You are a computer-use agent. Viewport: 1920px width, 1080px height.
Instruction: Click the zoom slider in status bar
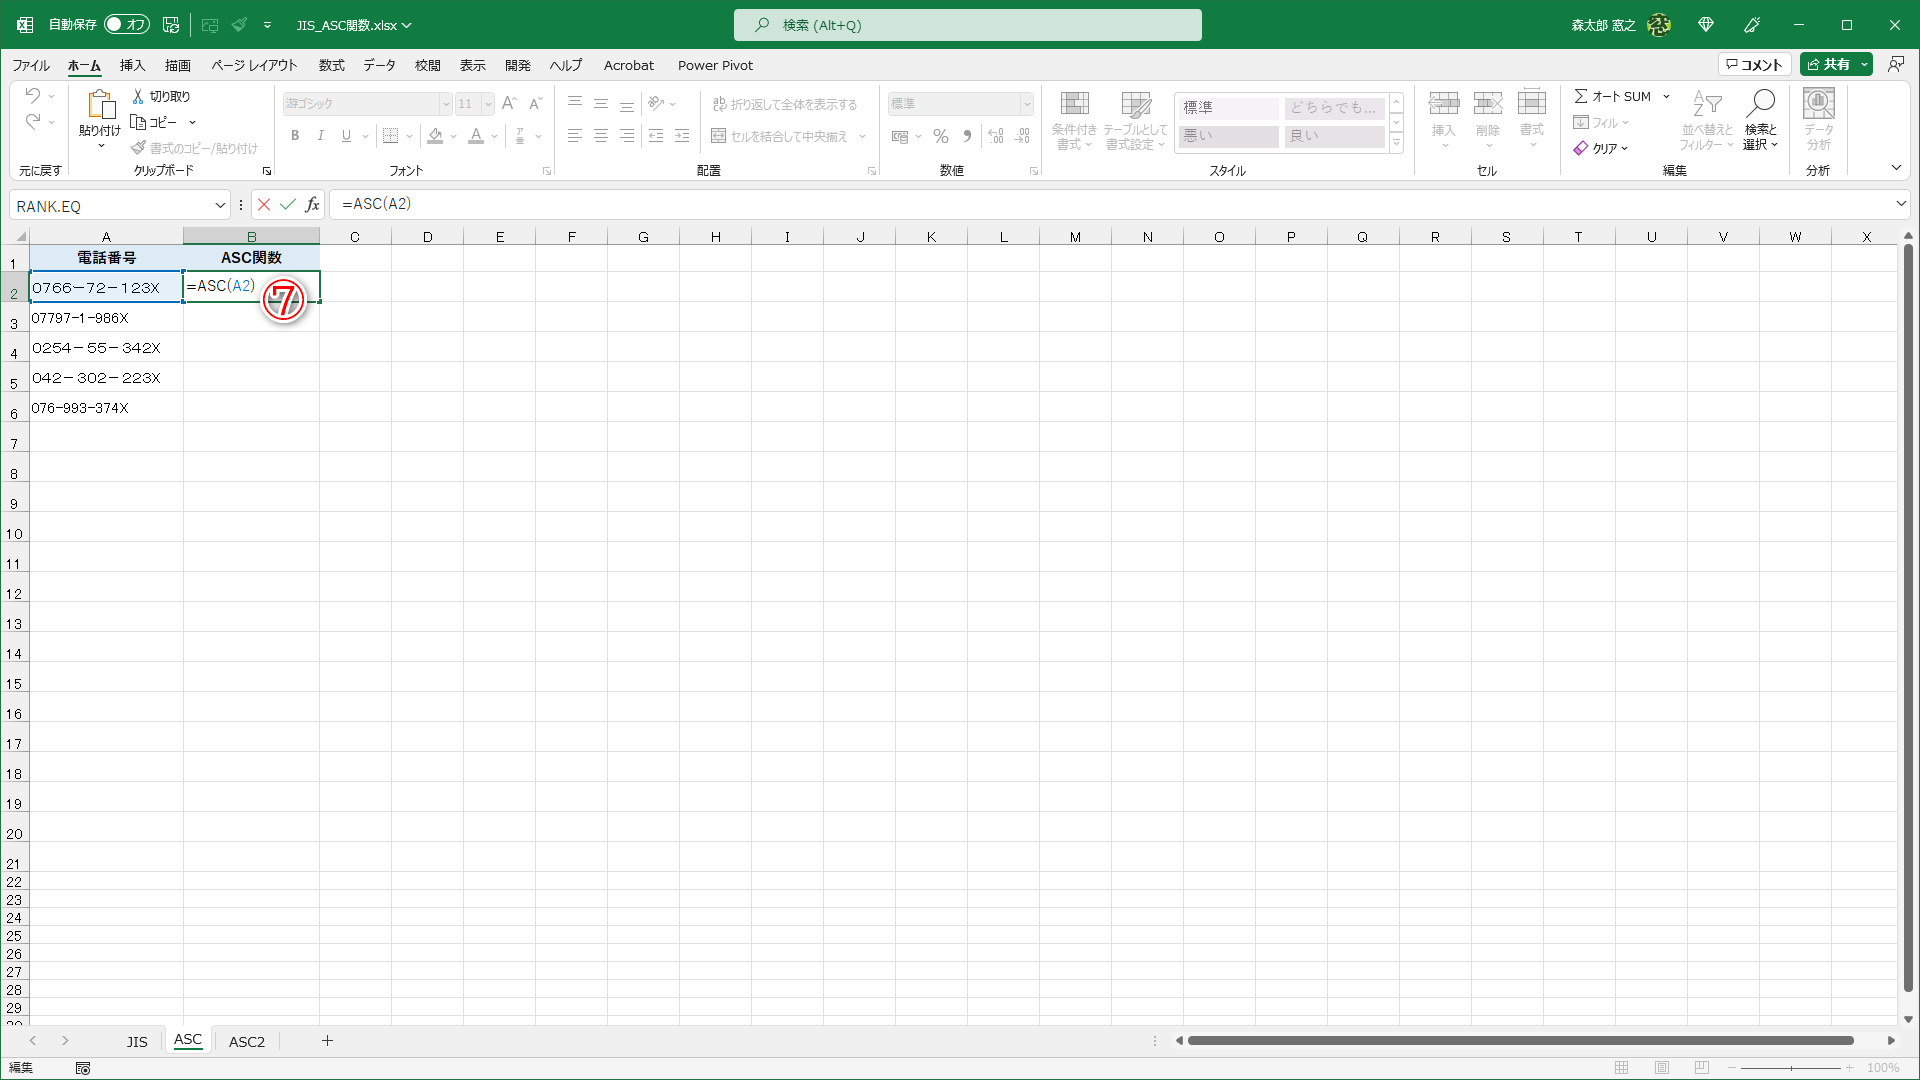coord(1790,1068)
